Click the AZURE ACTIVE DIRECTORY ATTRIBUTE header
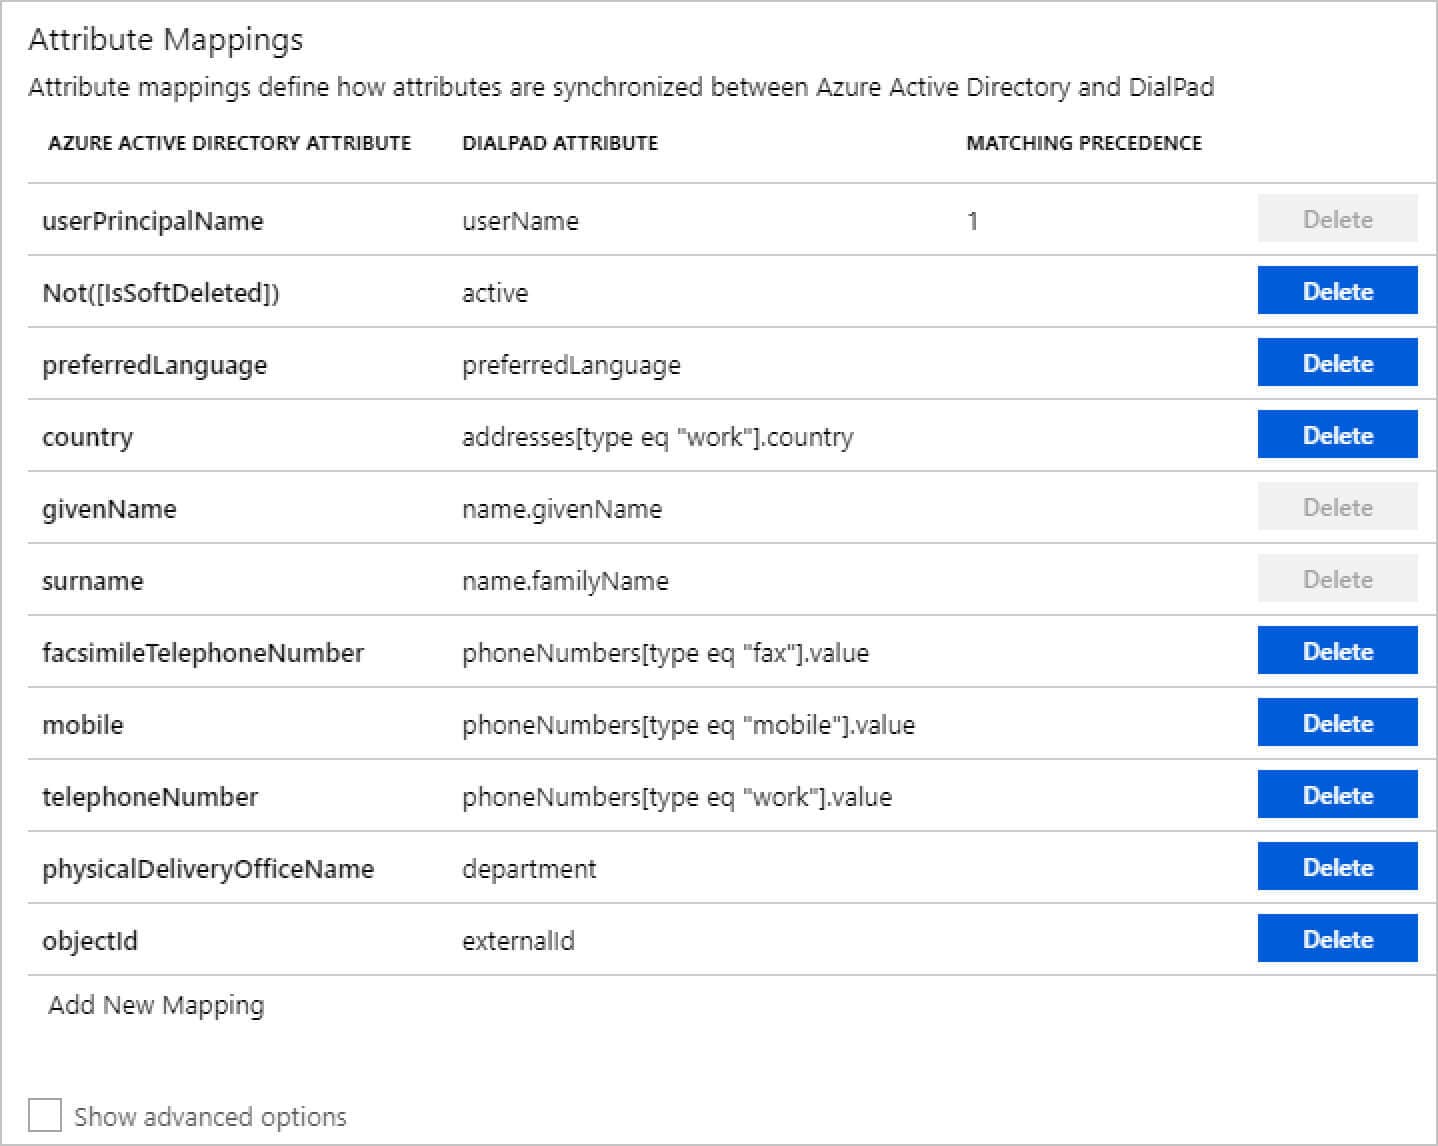The image size is (1438, 1146). point(229,143)
